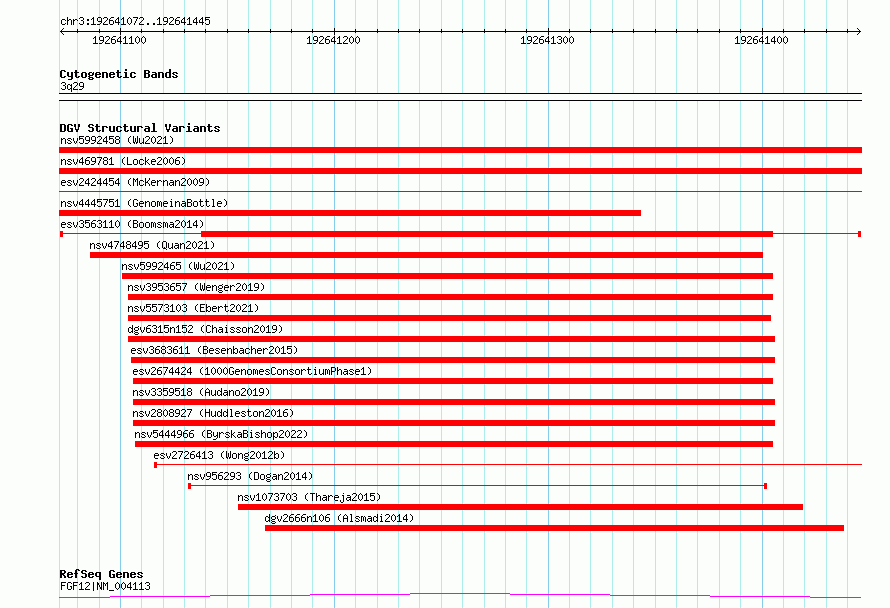Image resolution: width=890 pixels, height=608 pixels.
Task: Click the nsv5444966 (ByrskaBishop2022) variant label
Action: [221, 434]
